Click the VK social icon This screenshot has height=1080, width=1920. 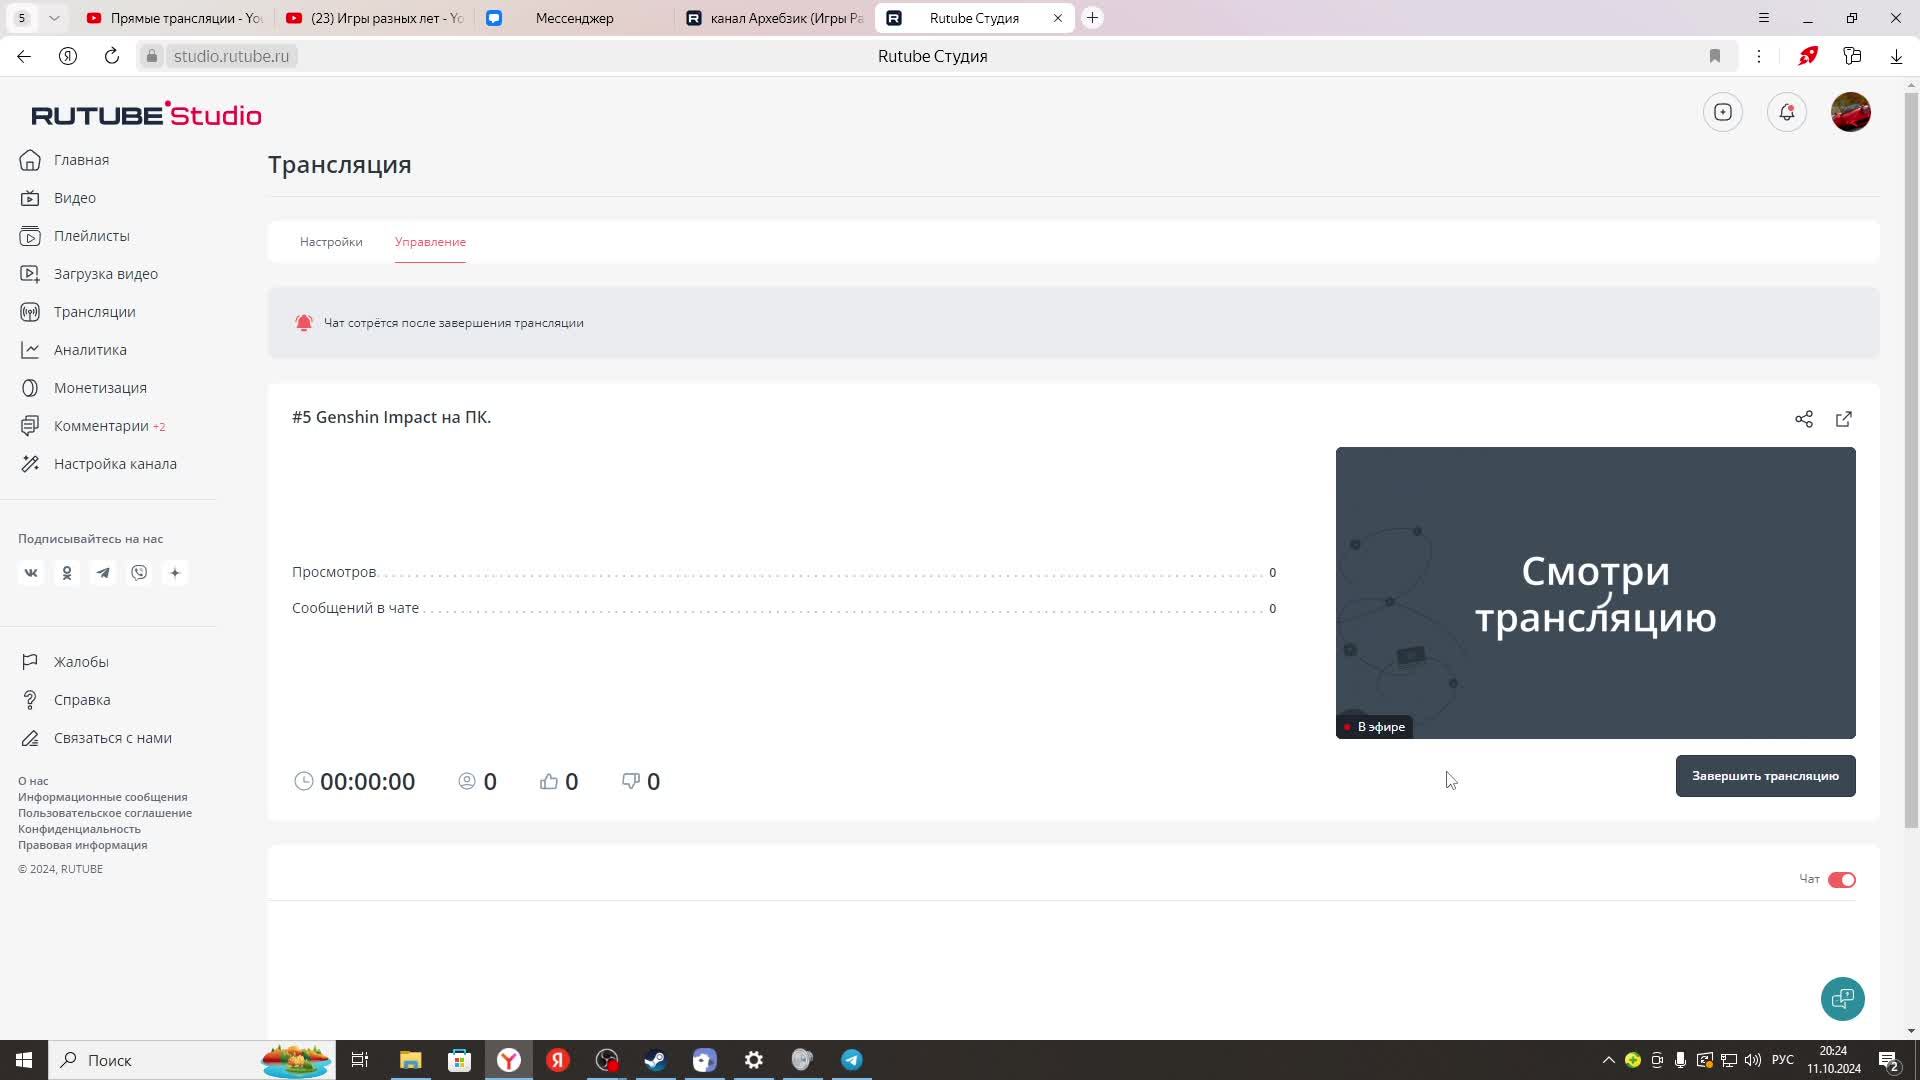pos(31,573)
